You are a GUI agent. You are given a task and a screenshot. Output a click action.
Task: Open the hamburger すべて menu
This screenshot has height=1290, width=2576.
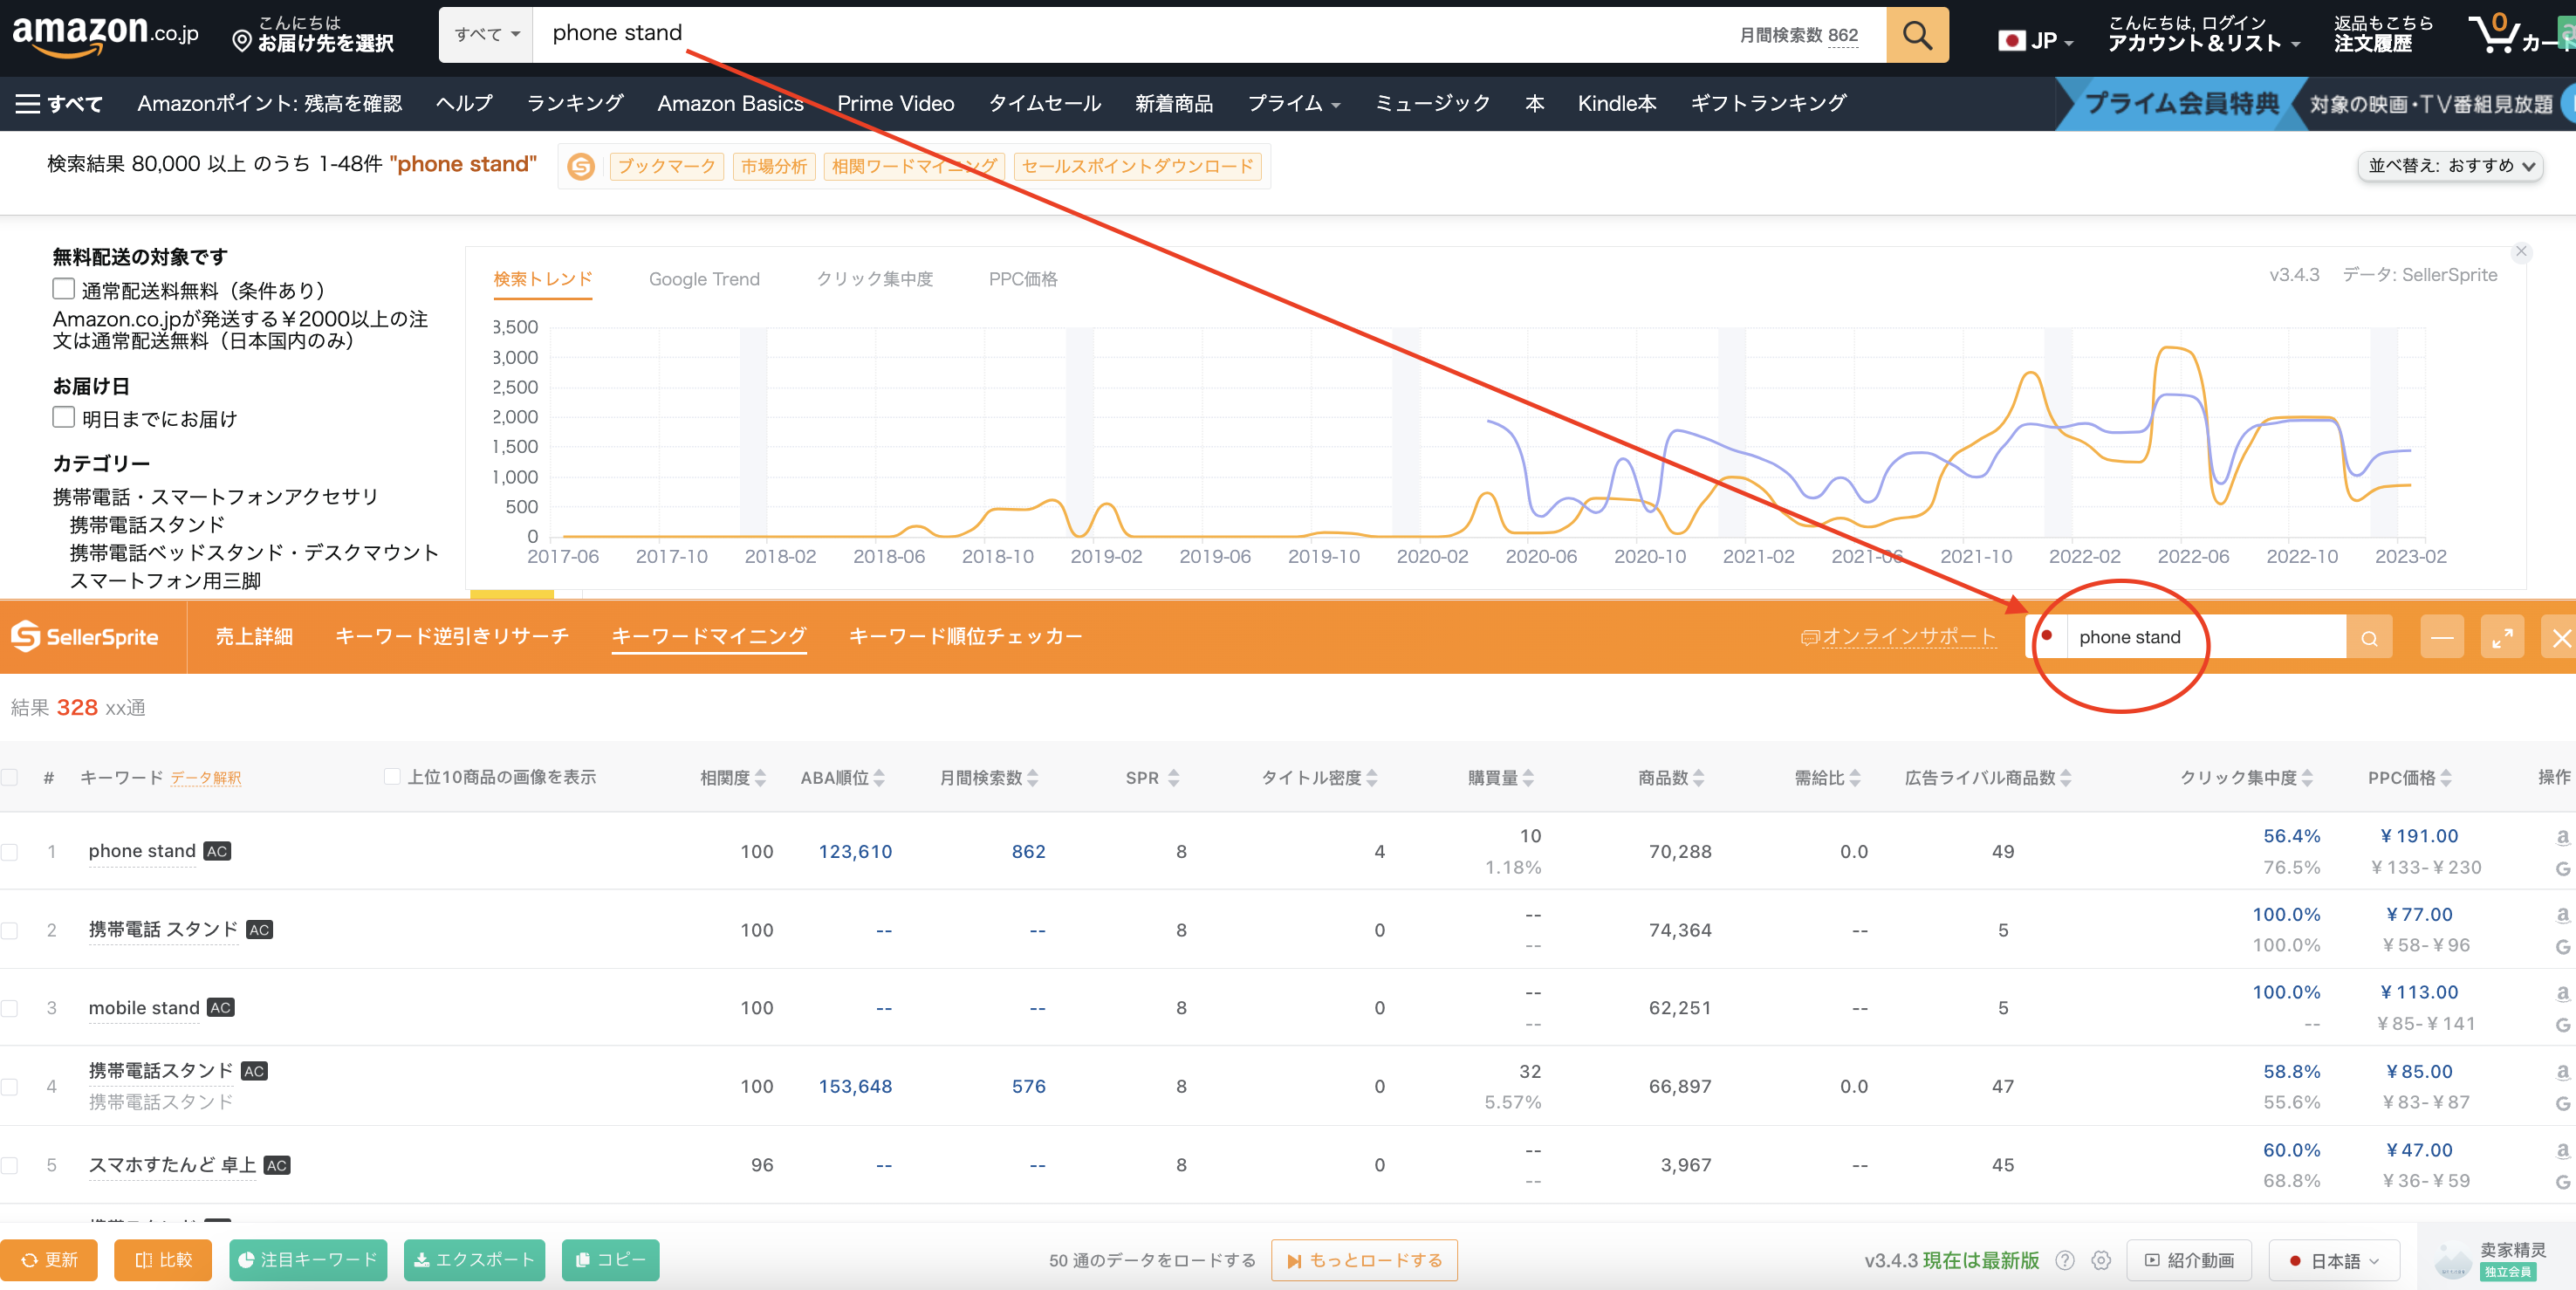tap(58, 103)
